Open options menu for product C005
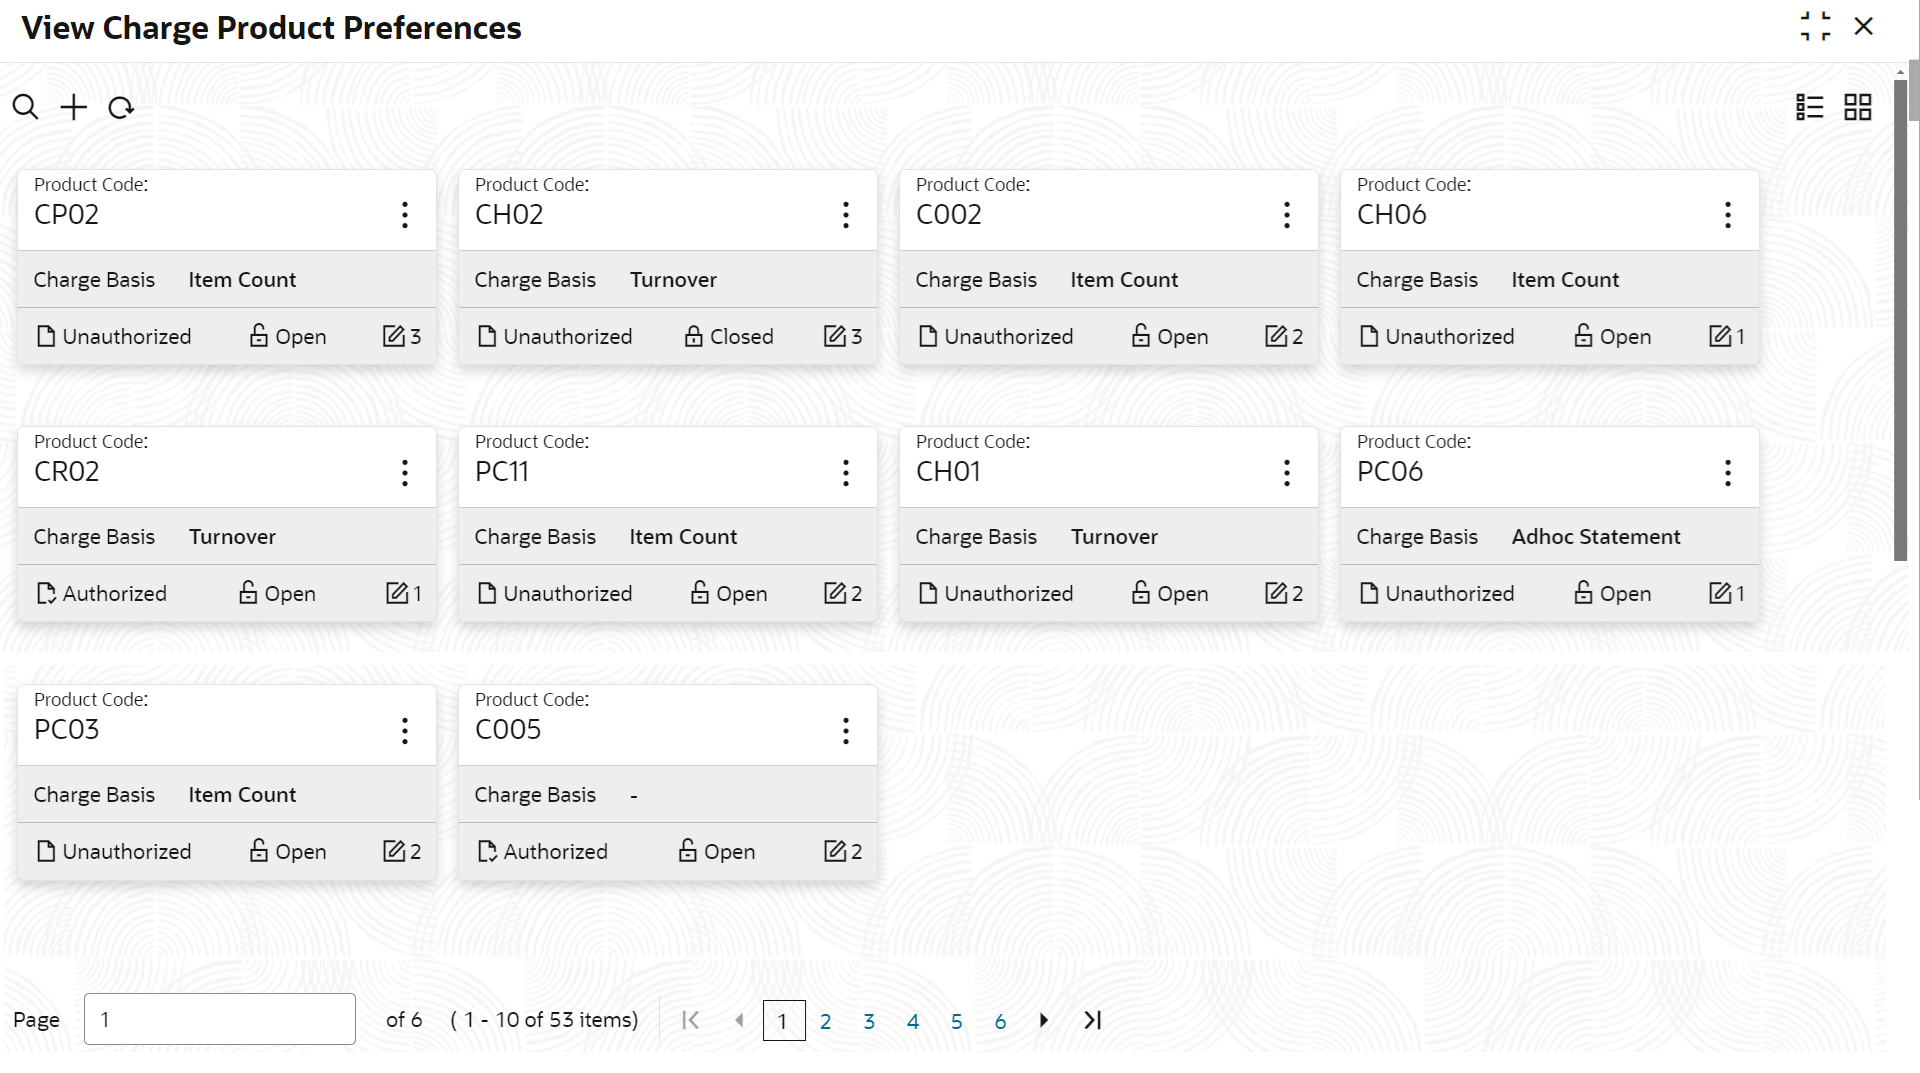This screenshot has height=1073, width=1920. point(845,731)
